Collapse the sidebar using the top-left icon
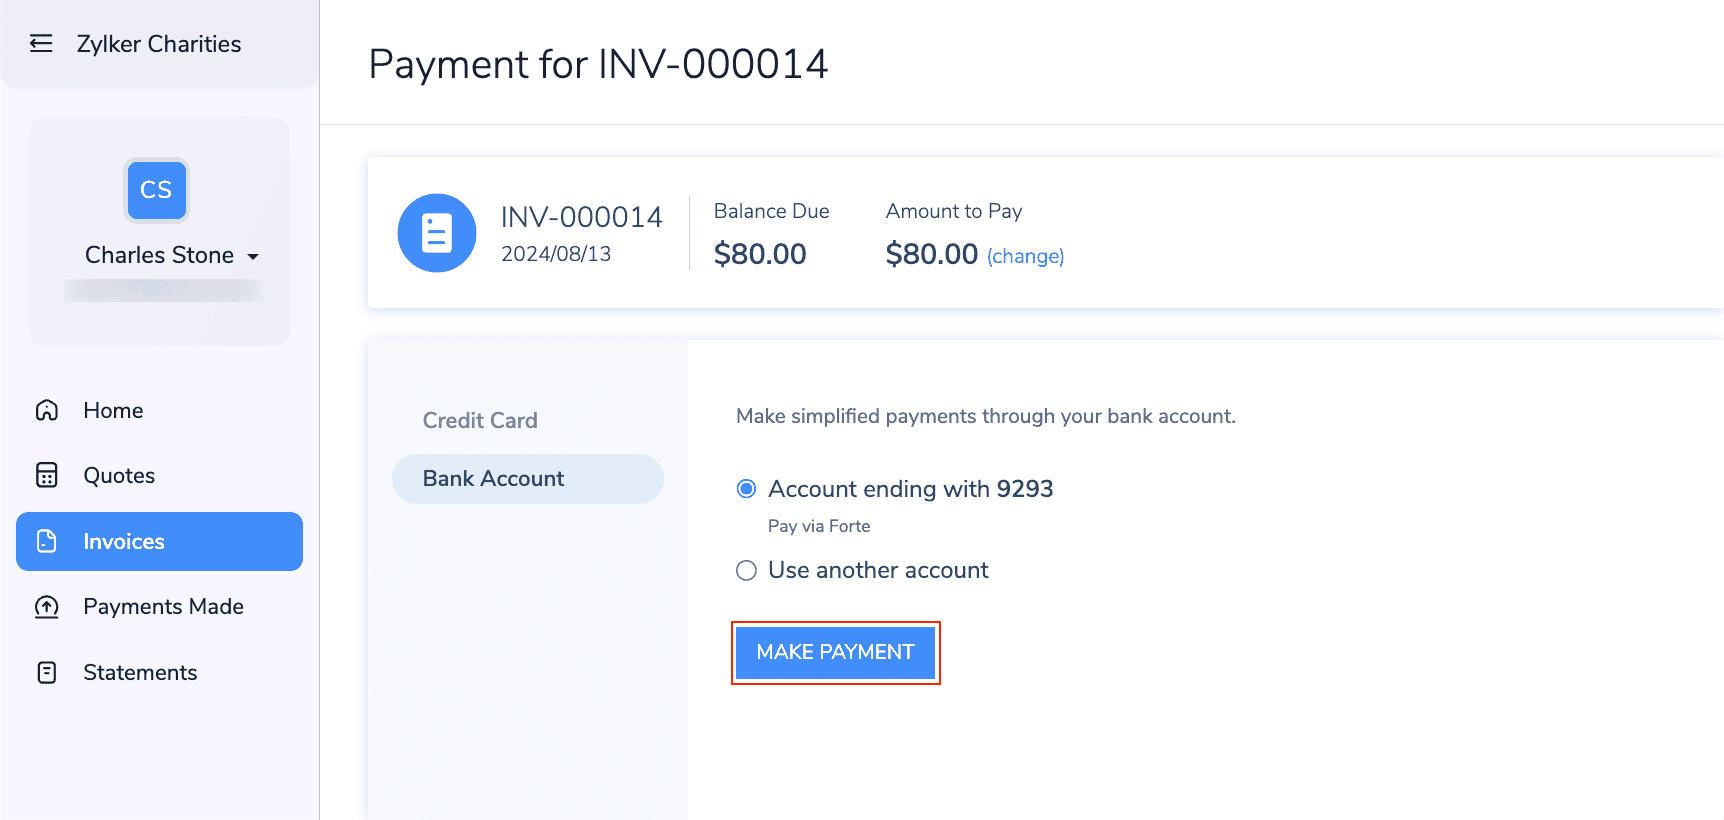Screen dimensions: 1724x820 click(x=40, y=43)
